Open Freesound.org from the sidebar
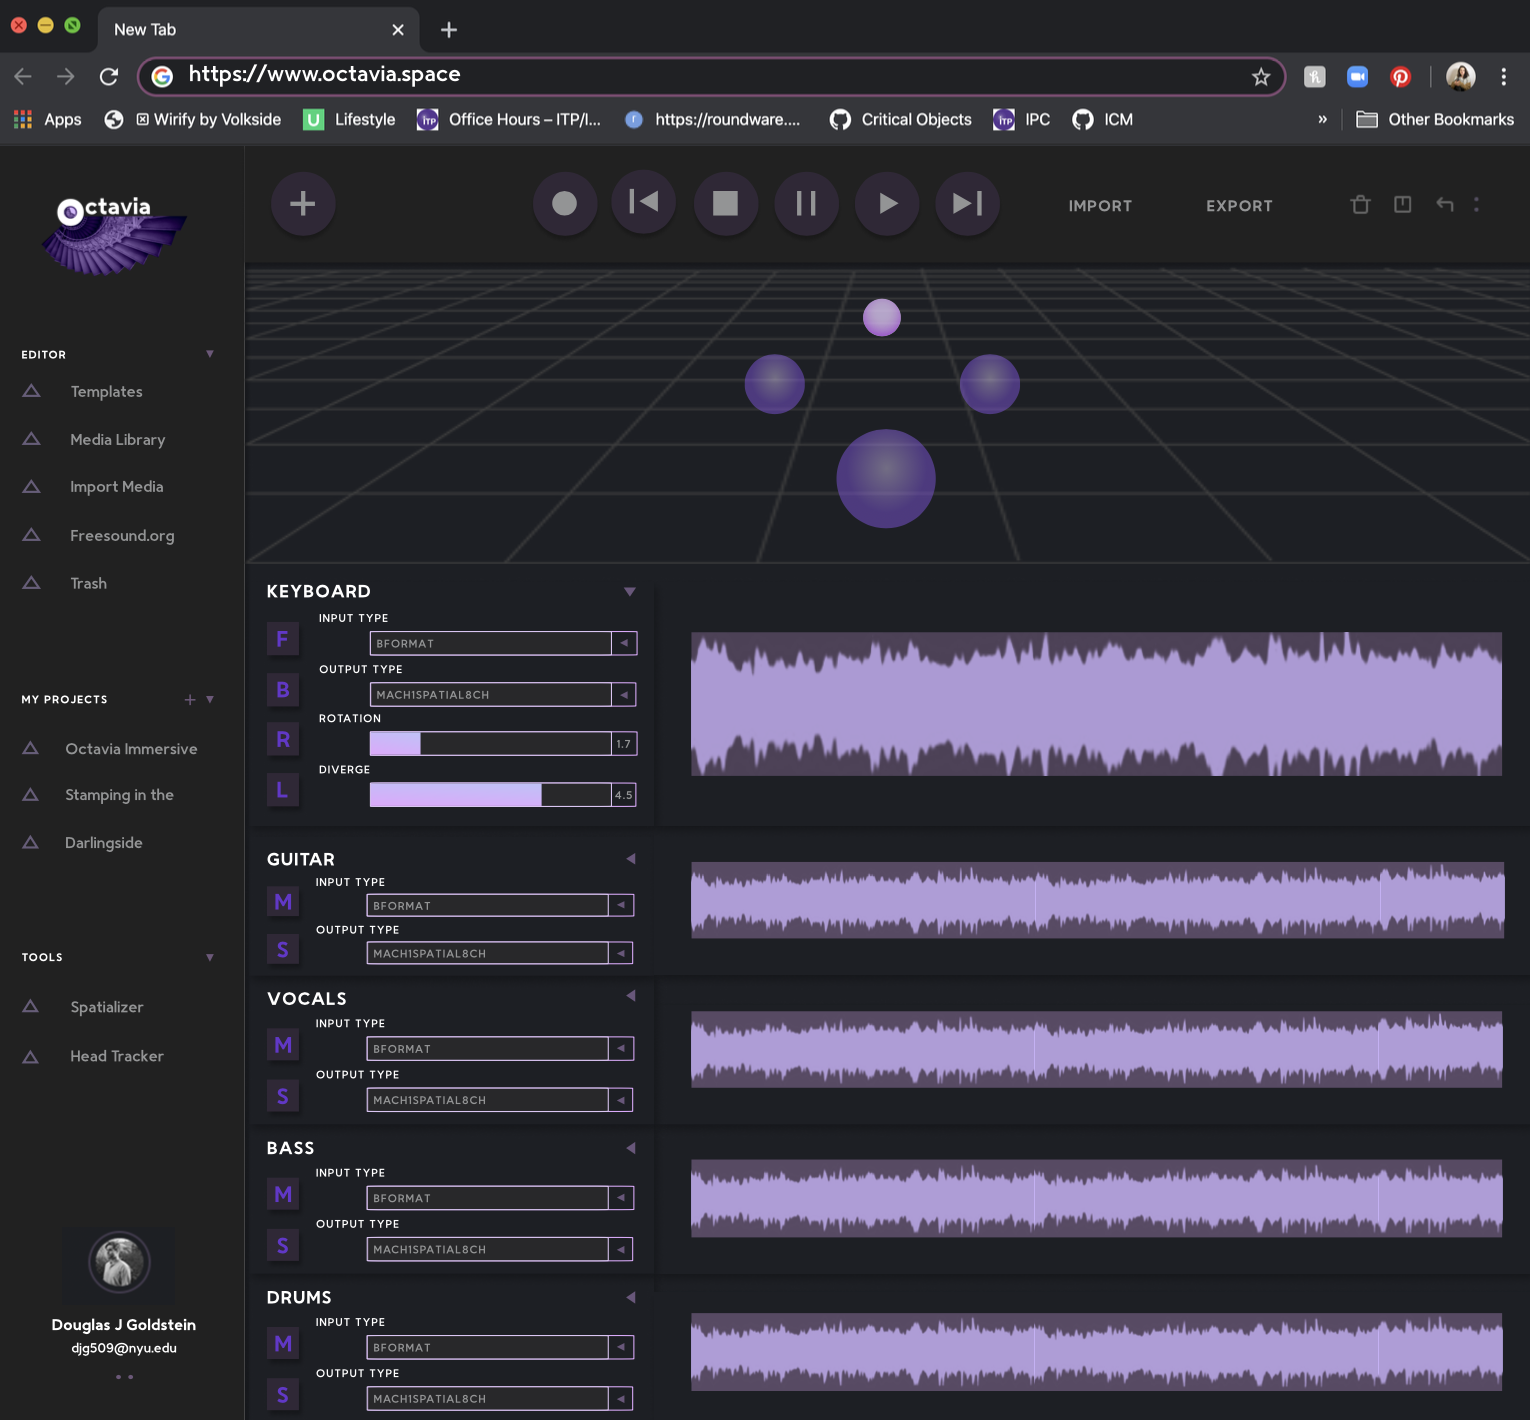 point(122,536)
